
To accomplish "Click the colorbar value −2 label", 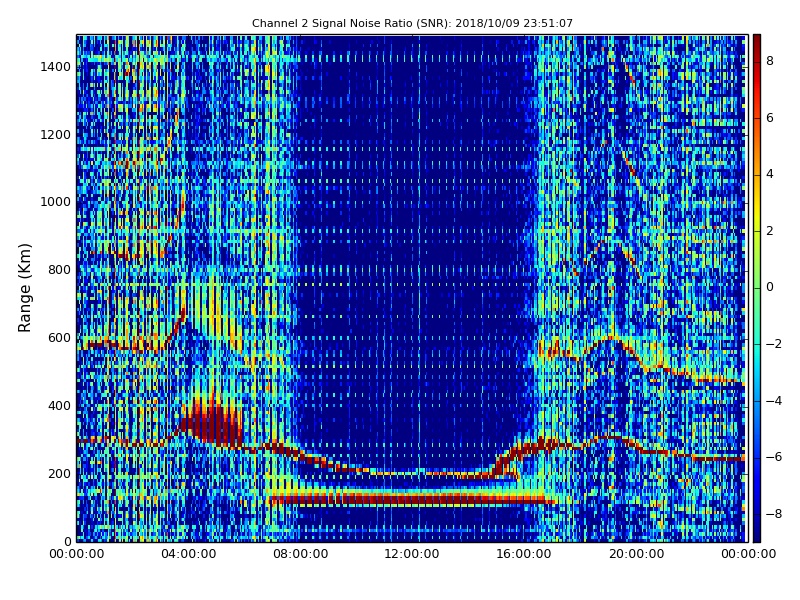I will tap(774, 344).
